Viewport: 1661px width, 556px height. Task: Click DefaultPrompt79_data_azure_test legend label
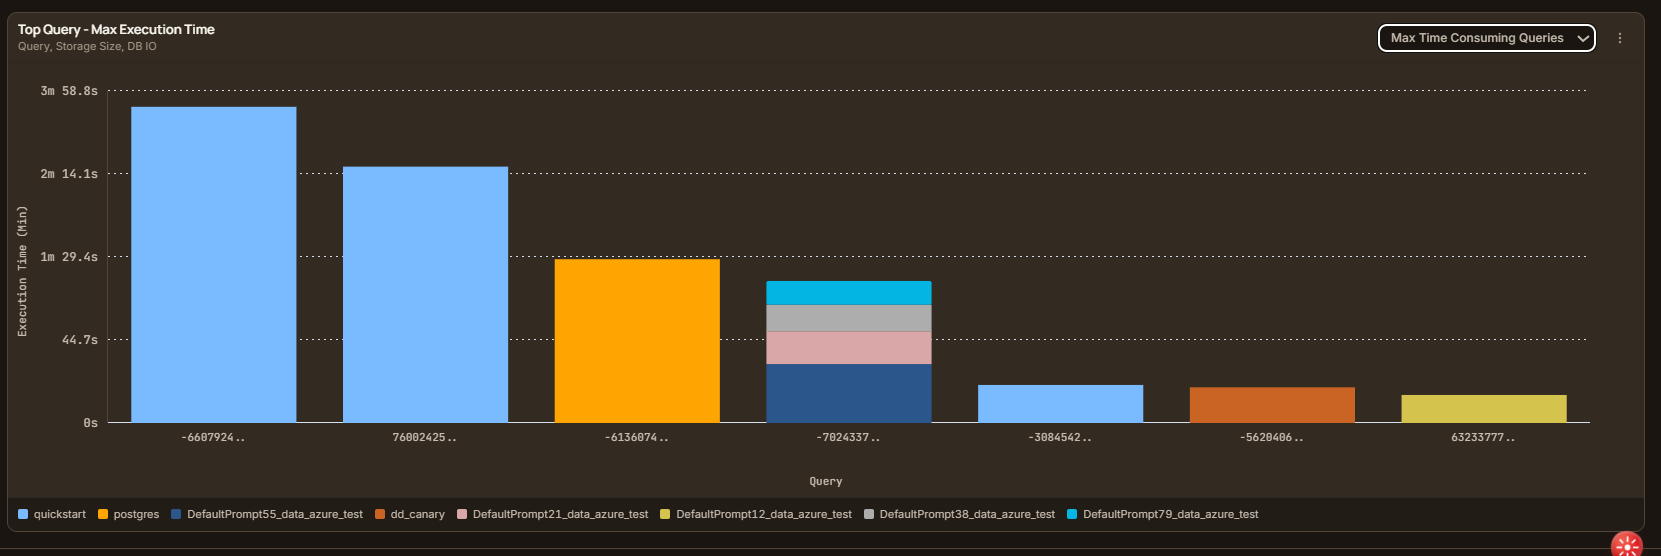tap(1171, 514)
